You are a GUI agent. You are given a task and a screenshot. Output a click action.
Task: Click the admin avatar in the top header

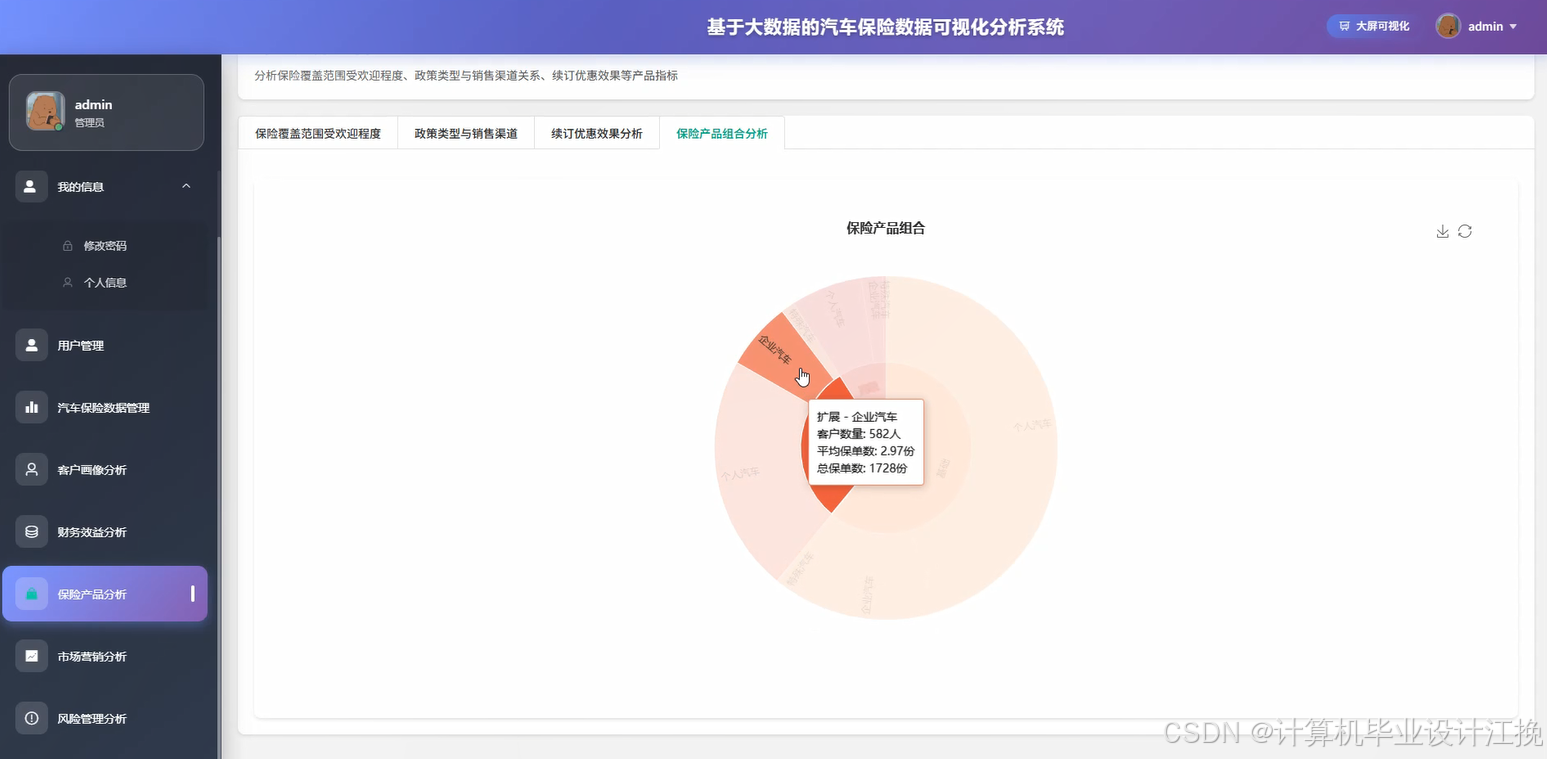click(1448, 26)
